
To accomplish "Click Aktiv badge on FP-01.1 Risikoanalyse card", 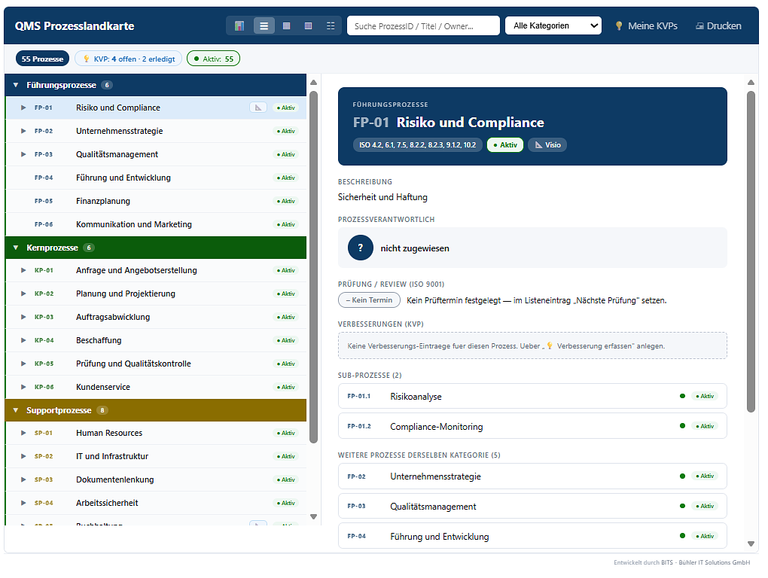I will tap(705, 396).
